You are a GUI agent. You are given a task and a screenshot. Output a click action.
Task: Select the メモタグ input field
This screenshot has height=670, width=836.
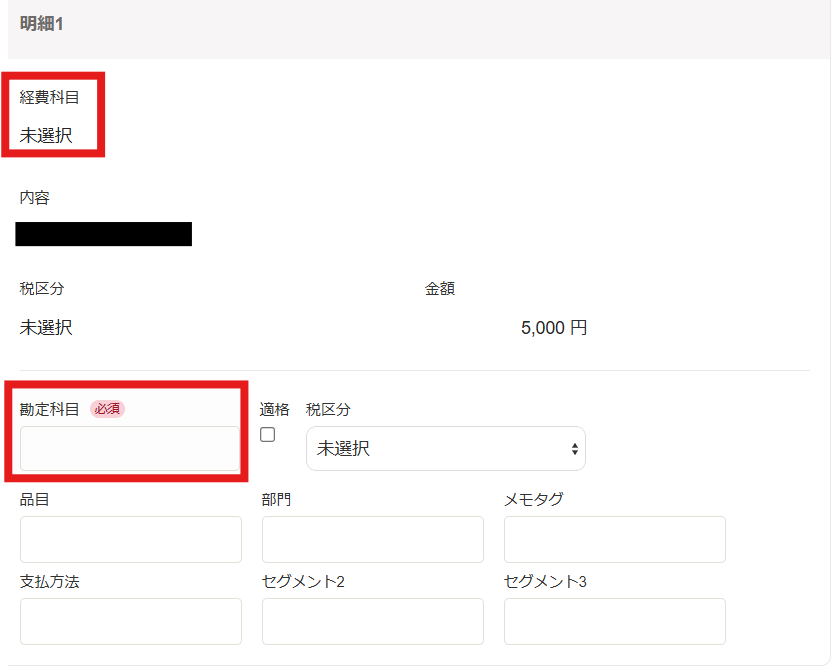click(x=614, y=539)
